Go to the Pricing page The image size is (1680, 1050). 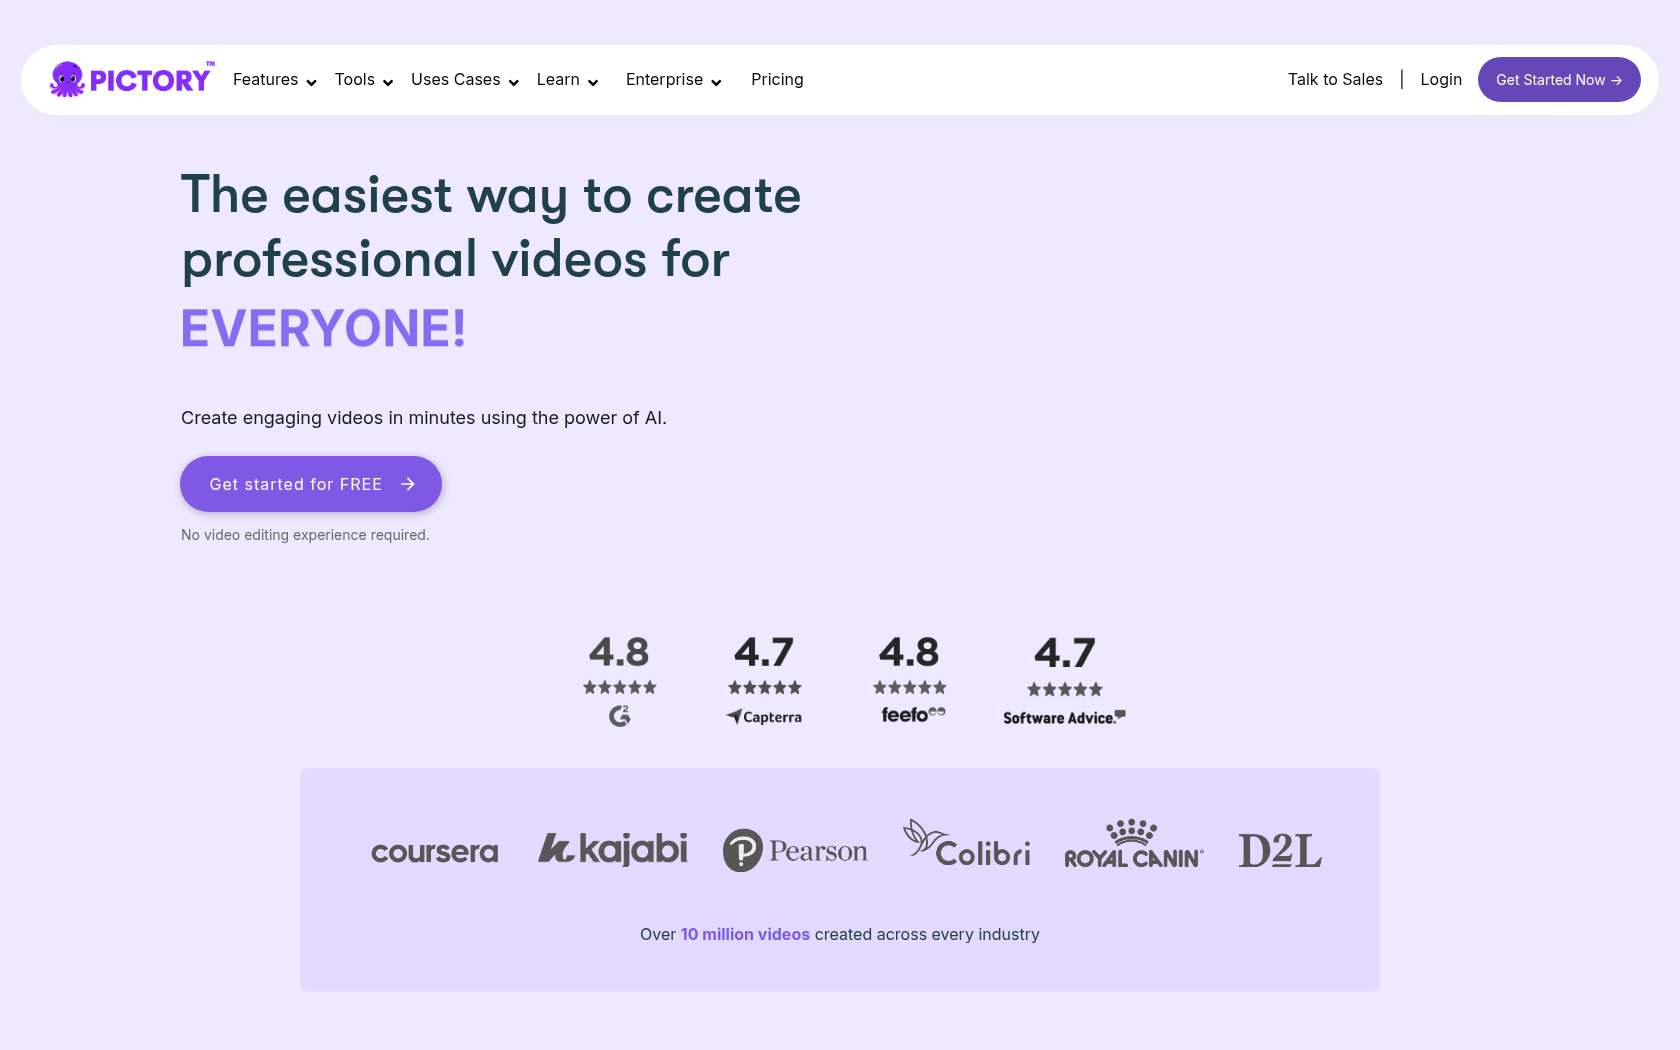[x=777, y=79]
